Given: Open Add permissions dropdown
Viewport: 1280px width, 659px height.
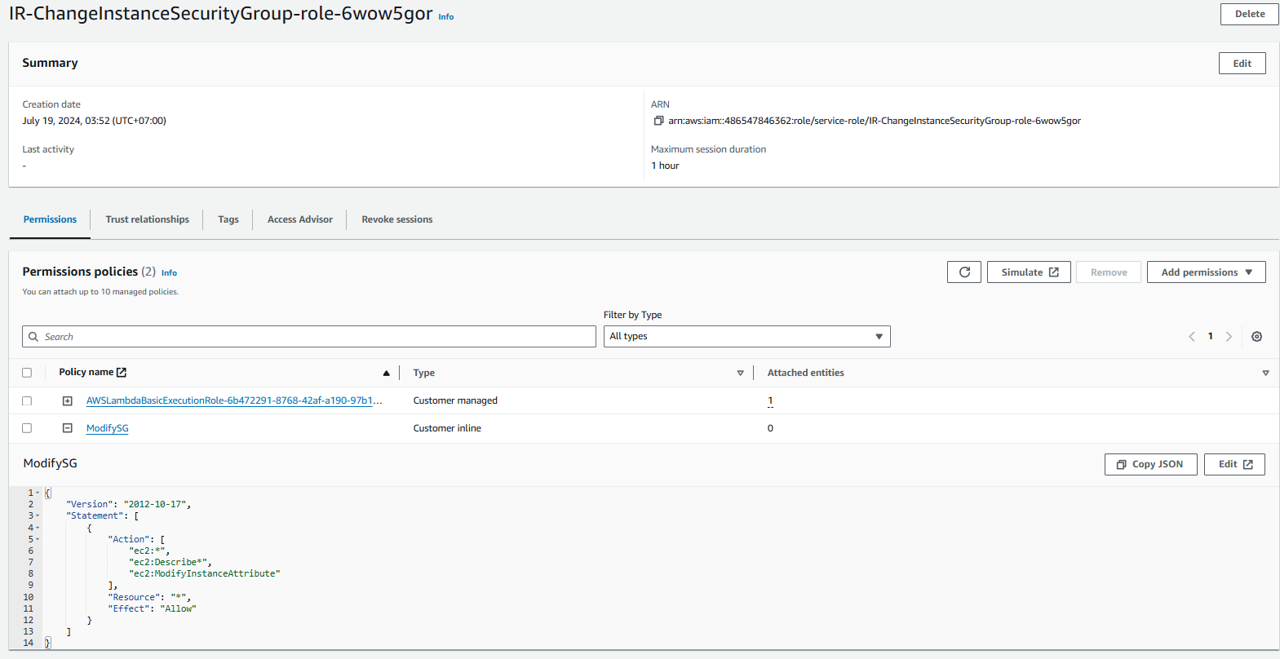Looking at the screenshot, I should tap(1206, 272).
